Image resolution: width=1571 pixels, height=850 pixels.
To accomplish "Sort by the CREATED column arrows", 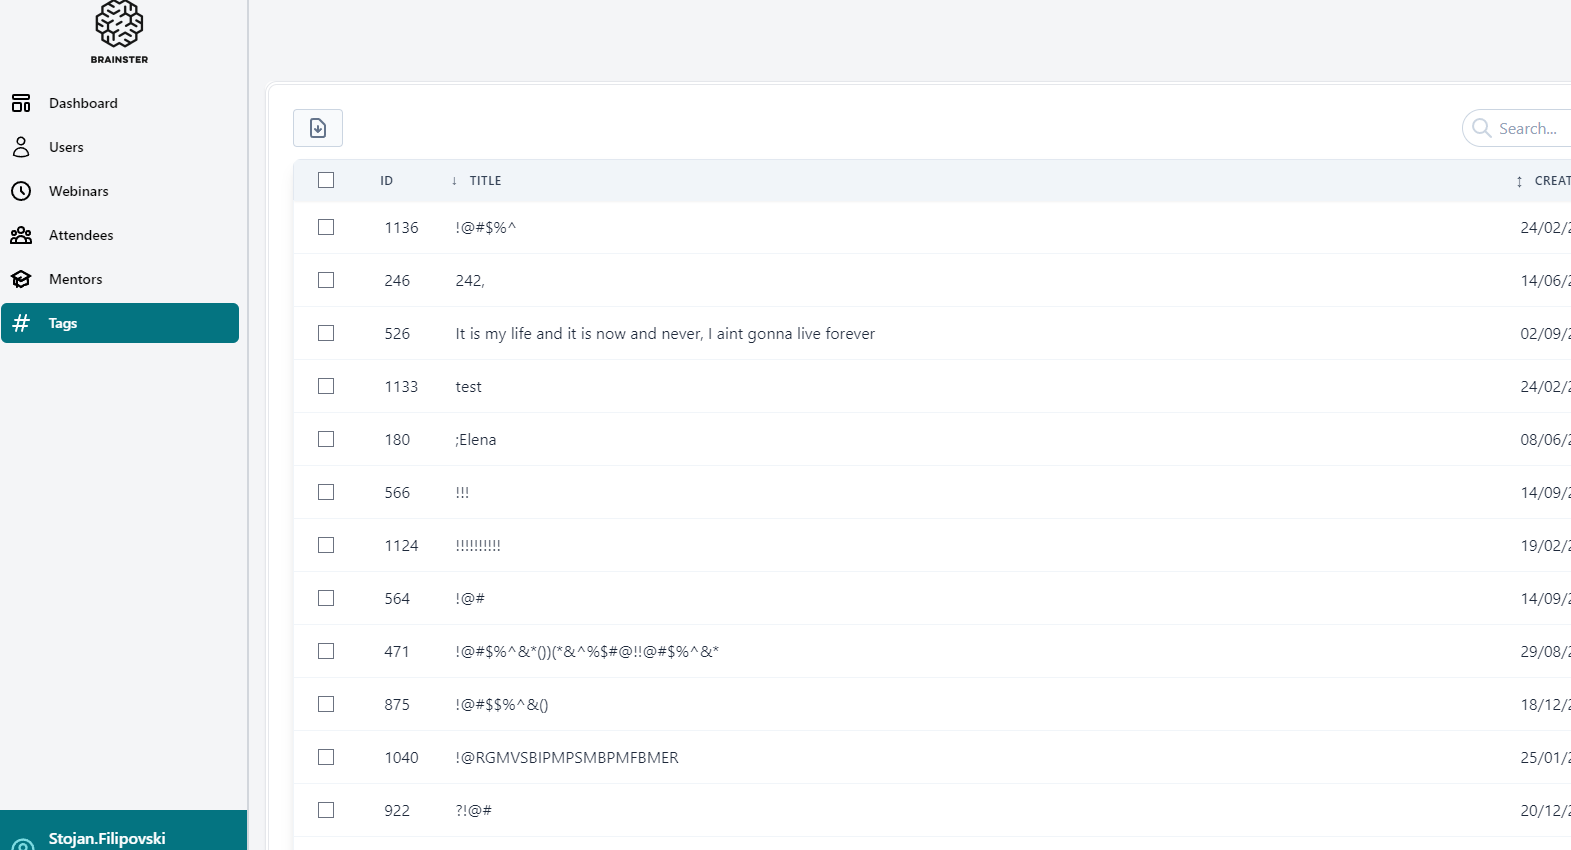I will 1518,181.
